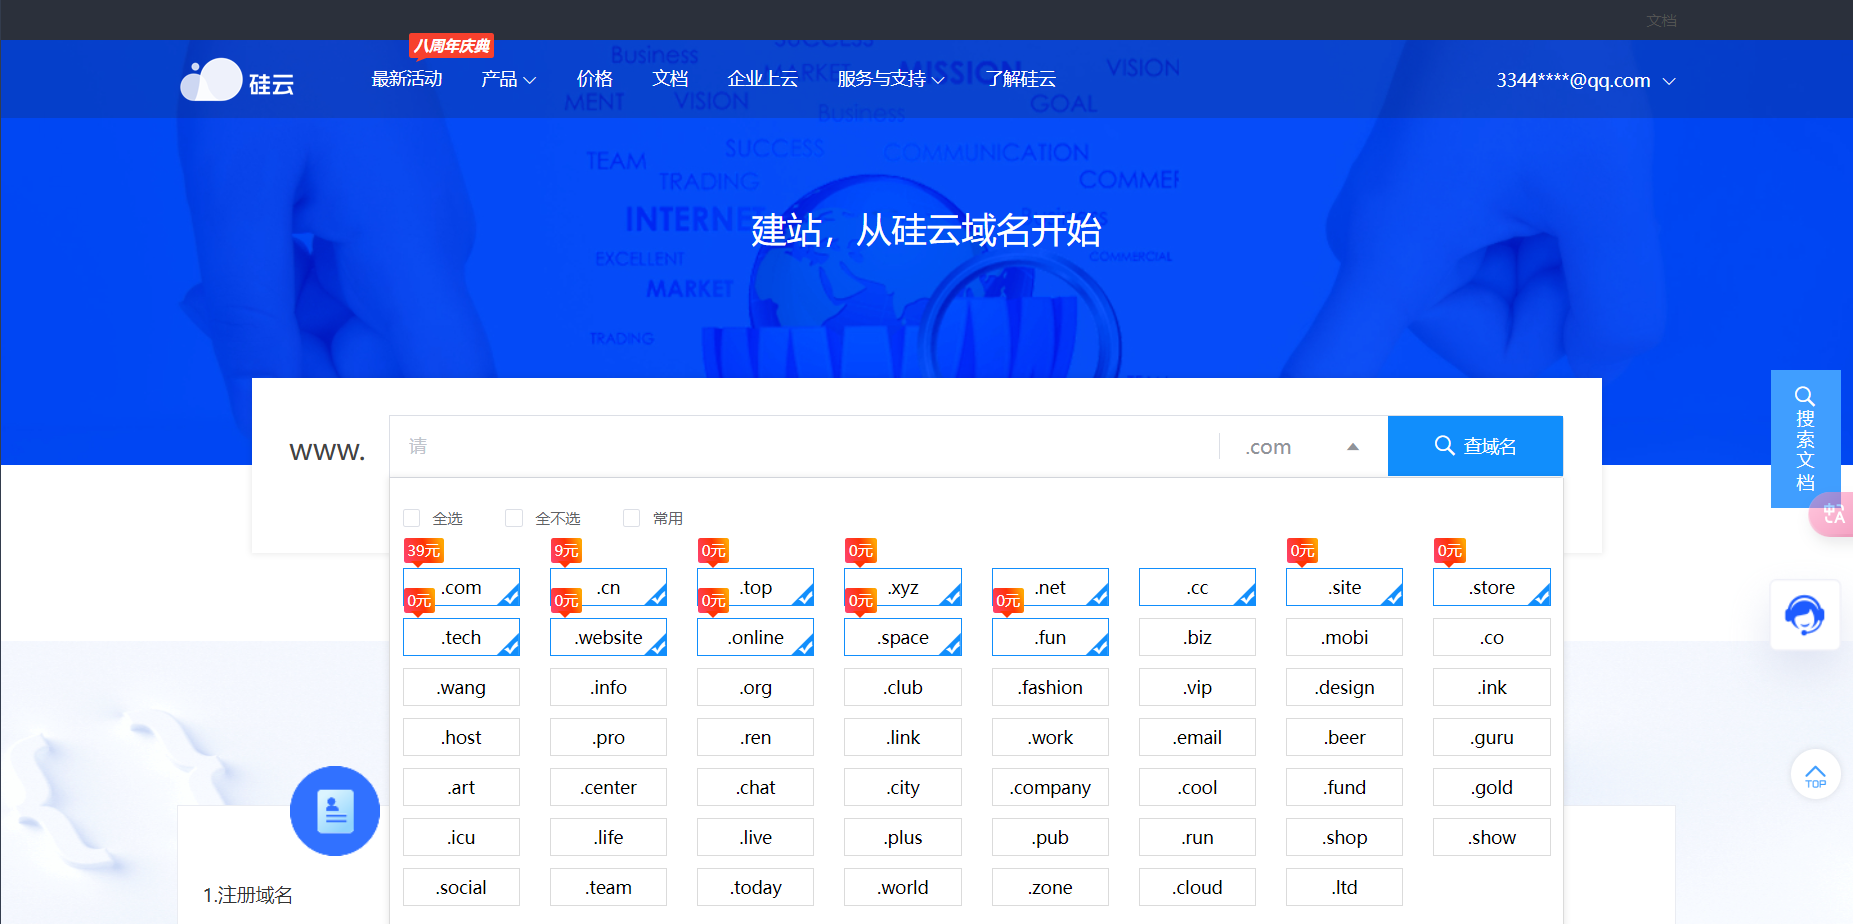Select the .cloud domain suffix

click(1197, 887)
